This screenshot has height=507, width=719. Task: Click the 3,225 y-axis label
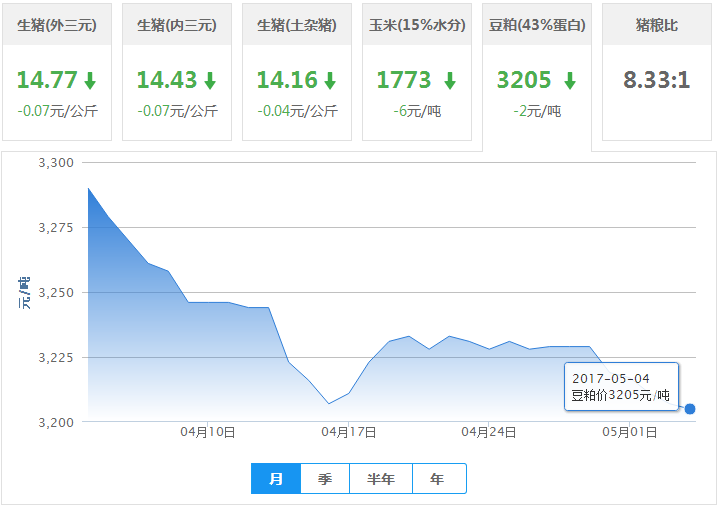56,358
